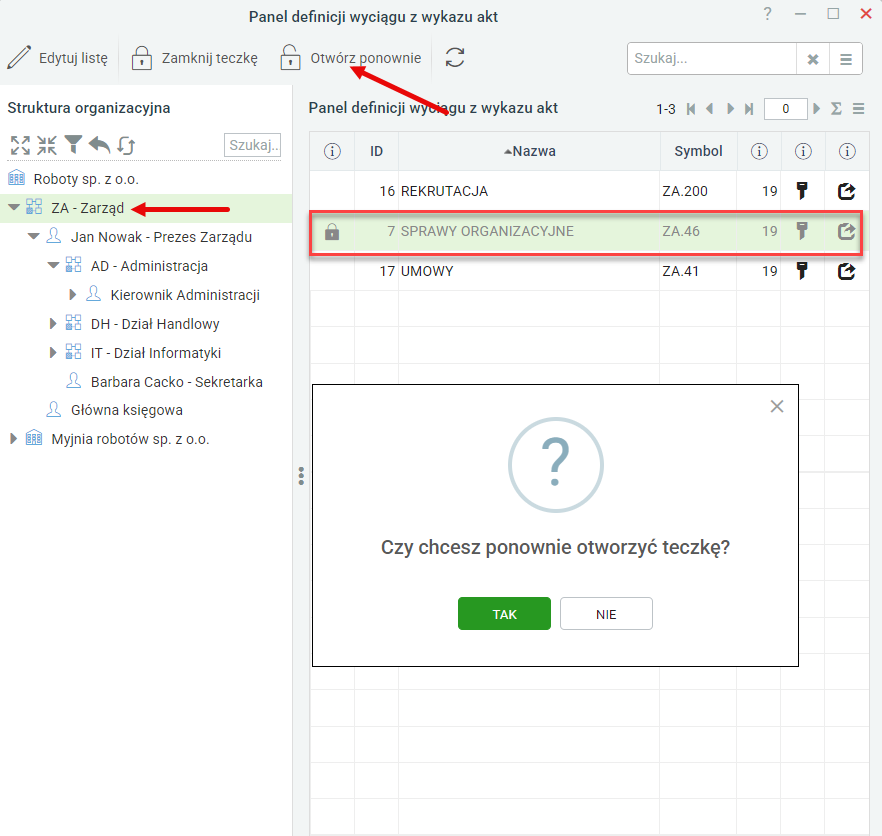
Task: Click the key icon in the UMOWY row
Action: 802,271
